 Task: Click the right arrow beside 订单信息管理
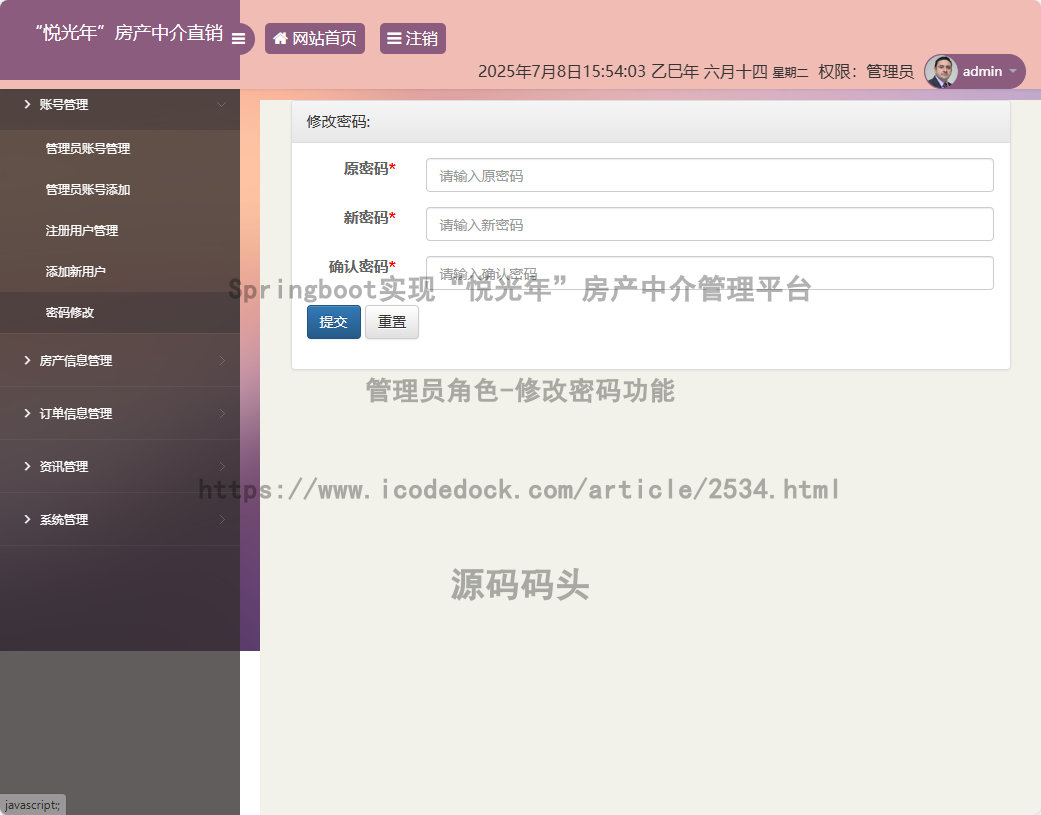click(222, 413)
